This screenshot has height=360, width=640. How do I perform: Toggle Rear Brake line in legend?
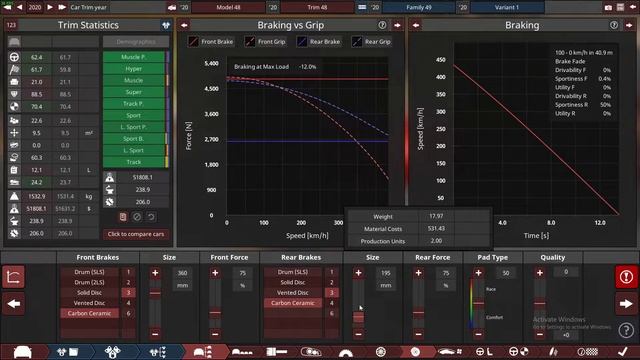click(x=319, y=41)
